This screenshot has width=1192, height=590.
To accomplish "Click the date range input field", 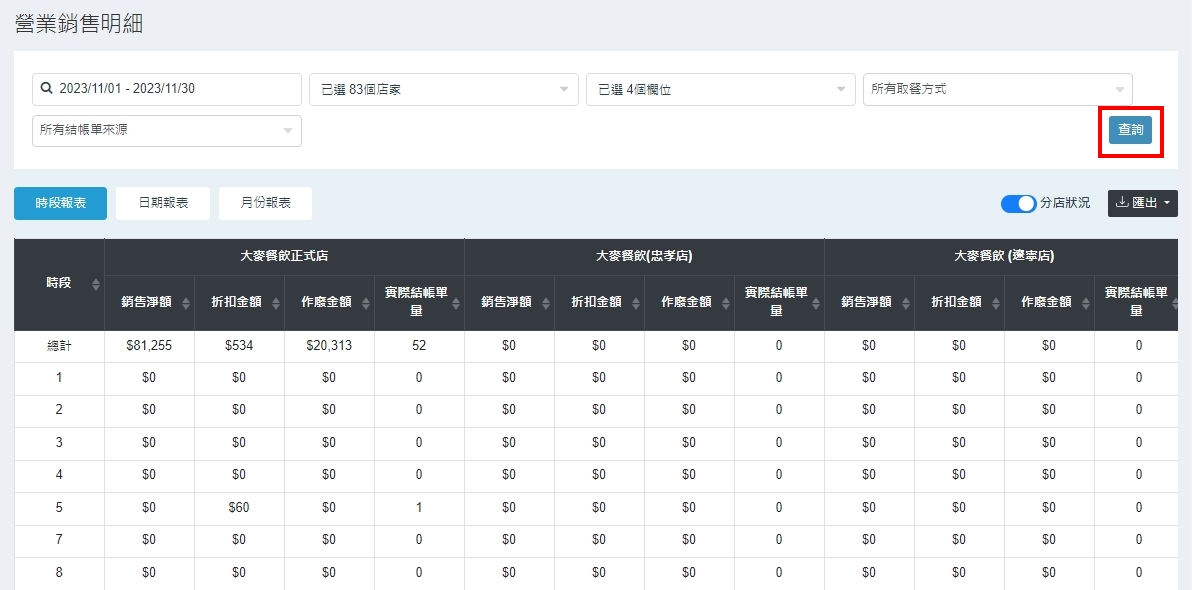I will [x=166, y=89].
